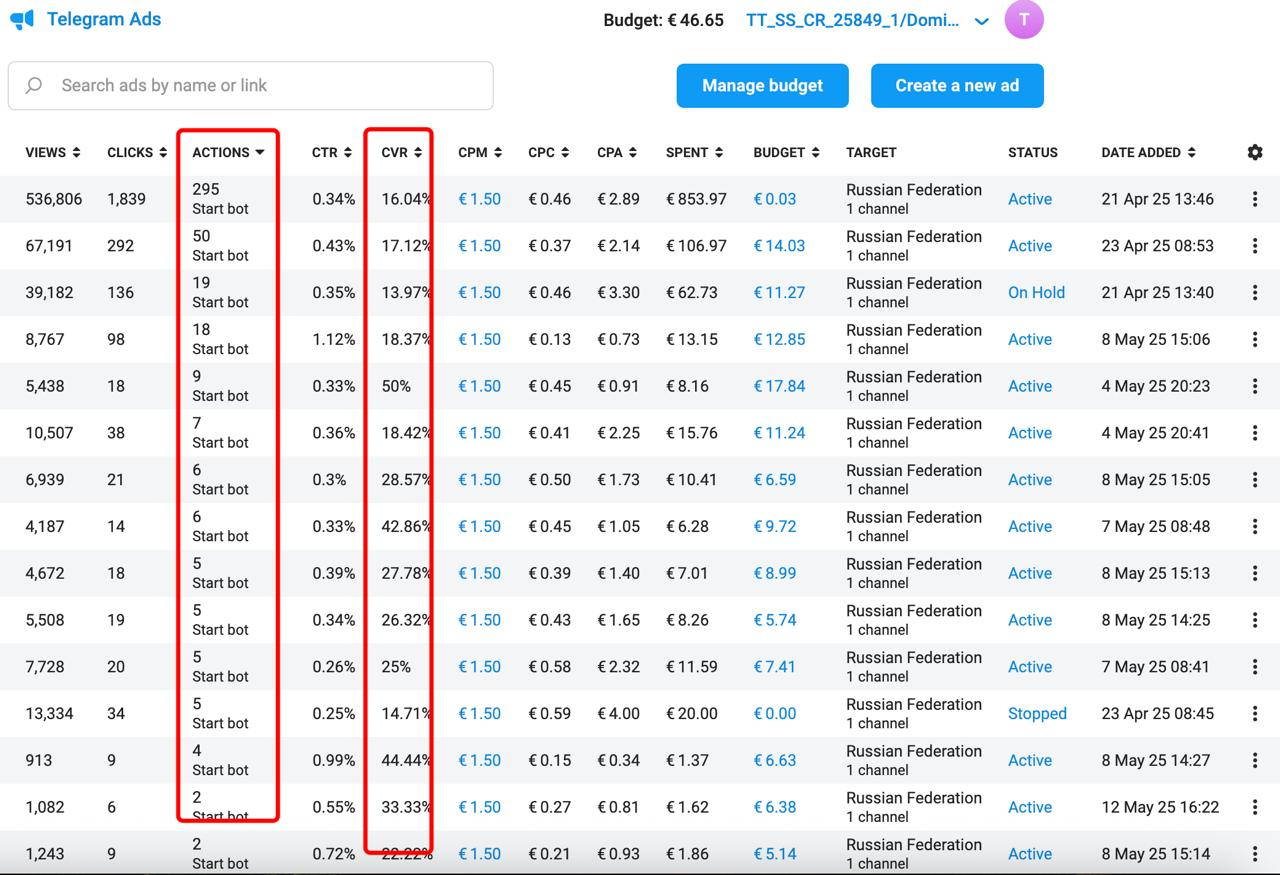Sort table by Spent column
The height and width of the screenshot is (875, 1280).
[694, 153]
